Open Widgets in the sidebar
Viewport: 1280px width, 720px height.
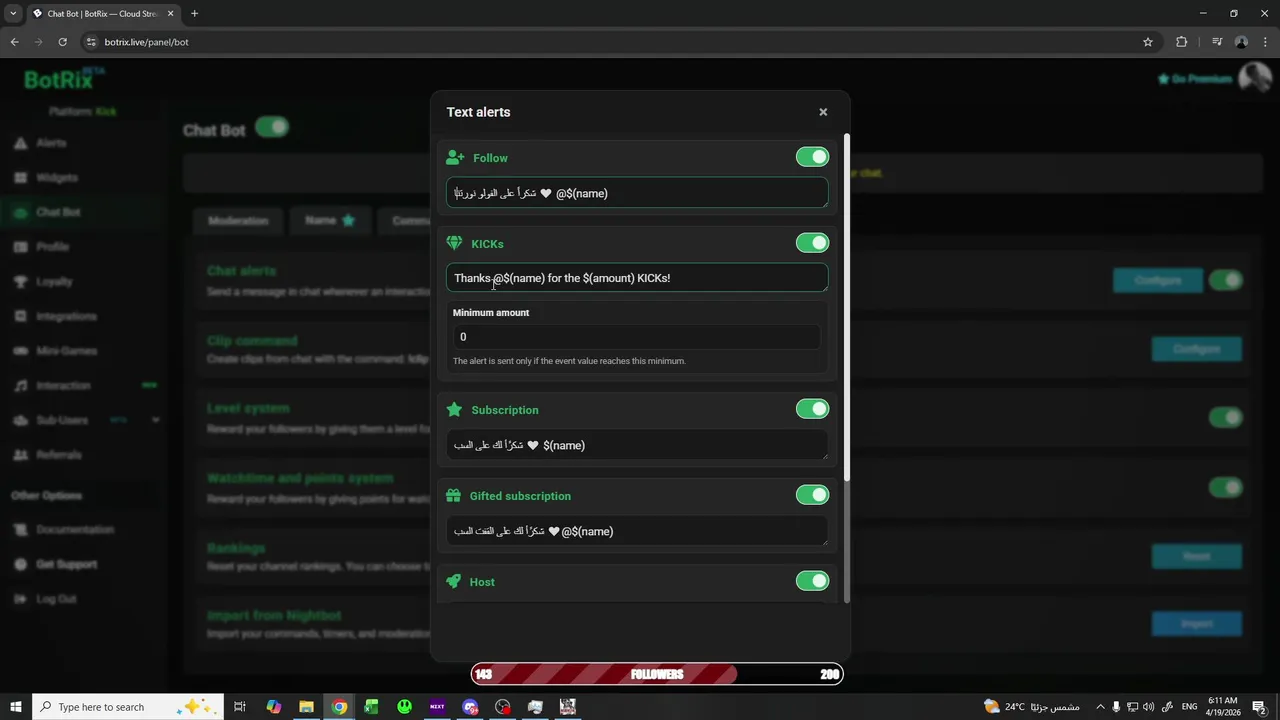(x=56, y=178)
